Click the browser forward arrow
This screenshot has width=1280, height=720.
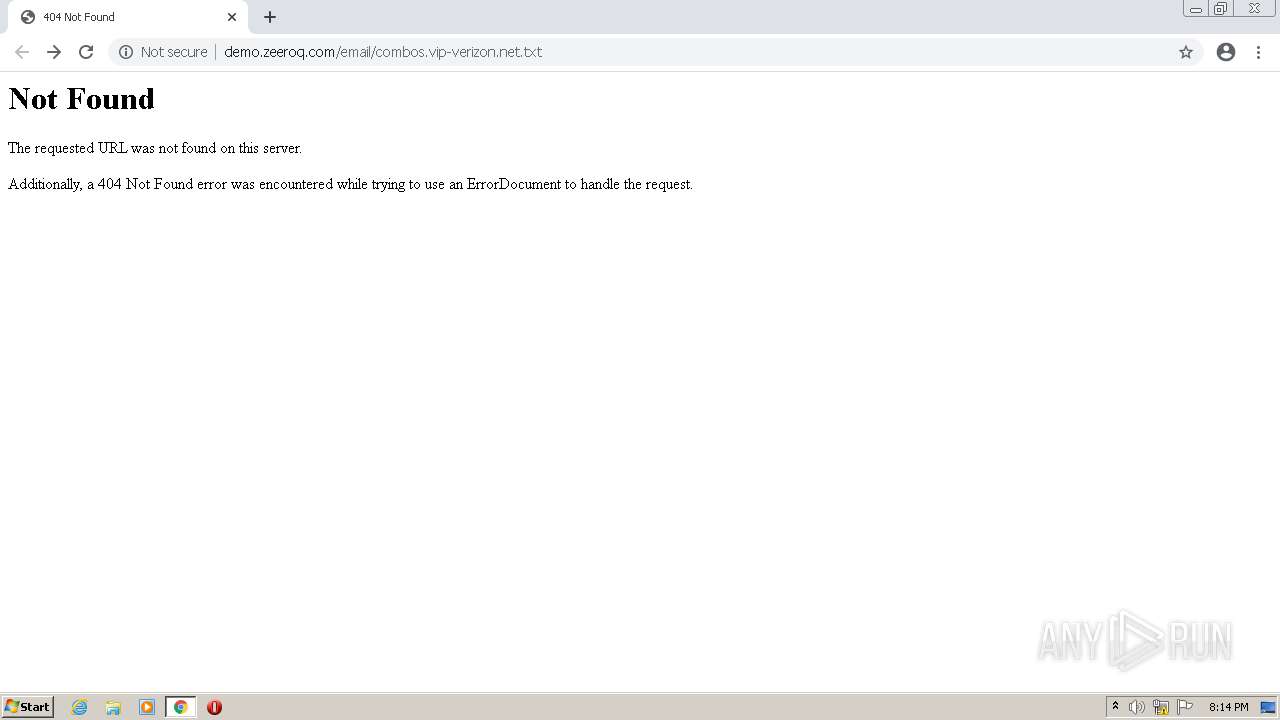tap(54, 52)
